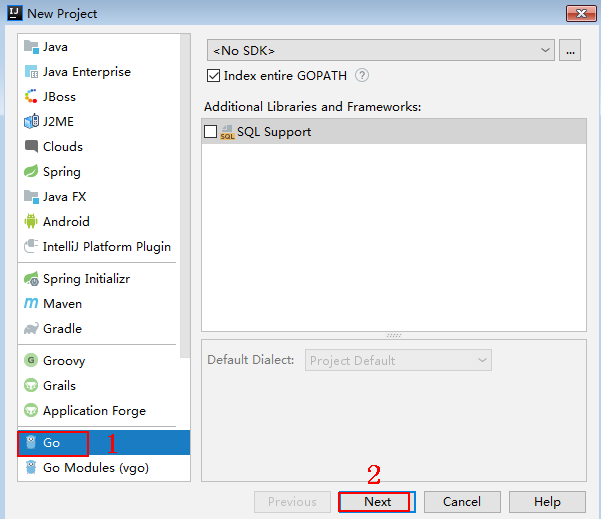
Task: Click the help question mark beside GOPATH
Action: tap(361, 75)
